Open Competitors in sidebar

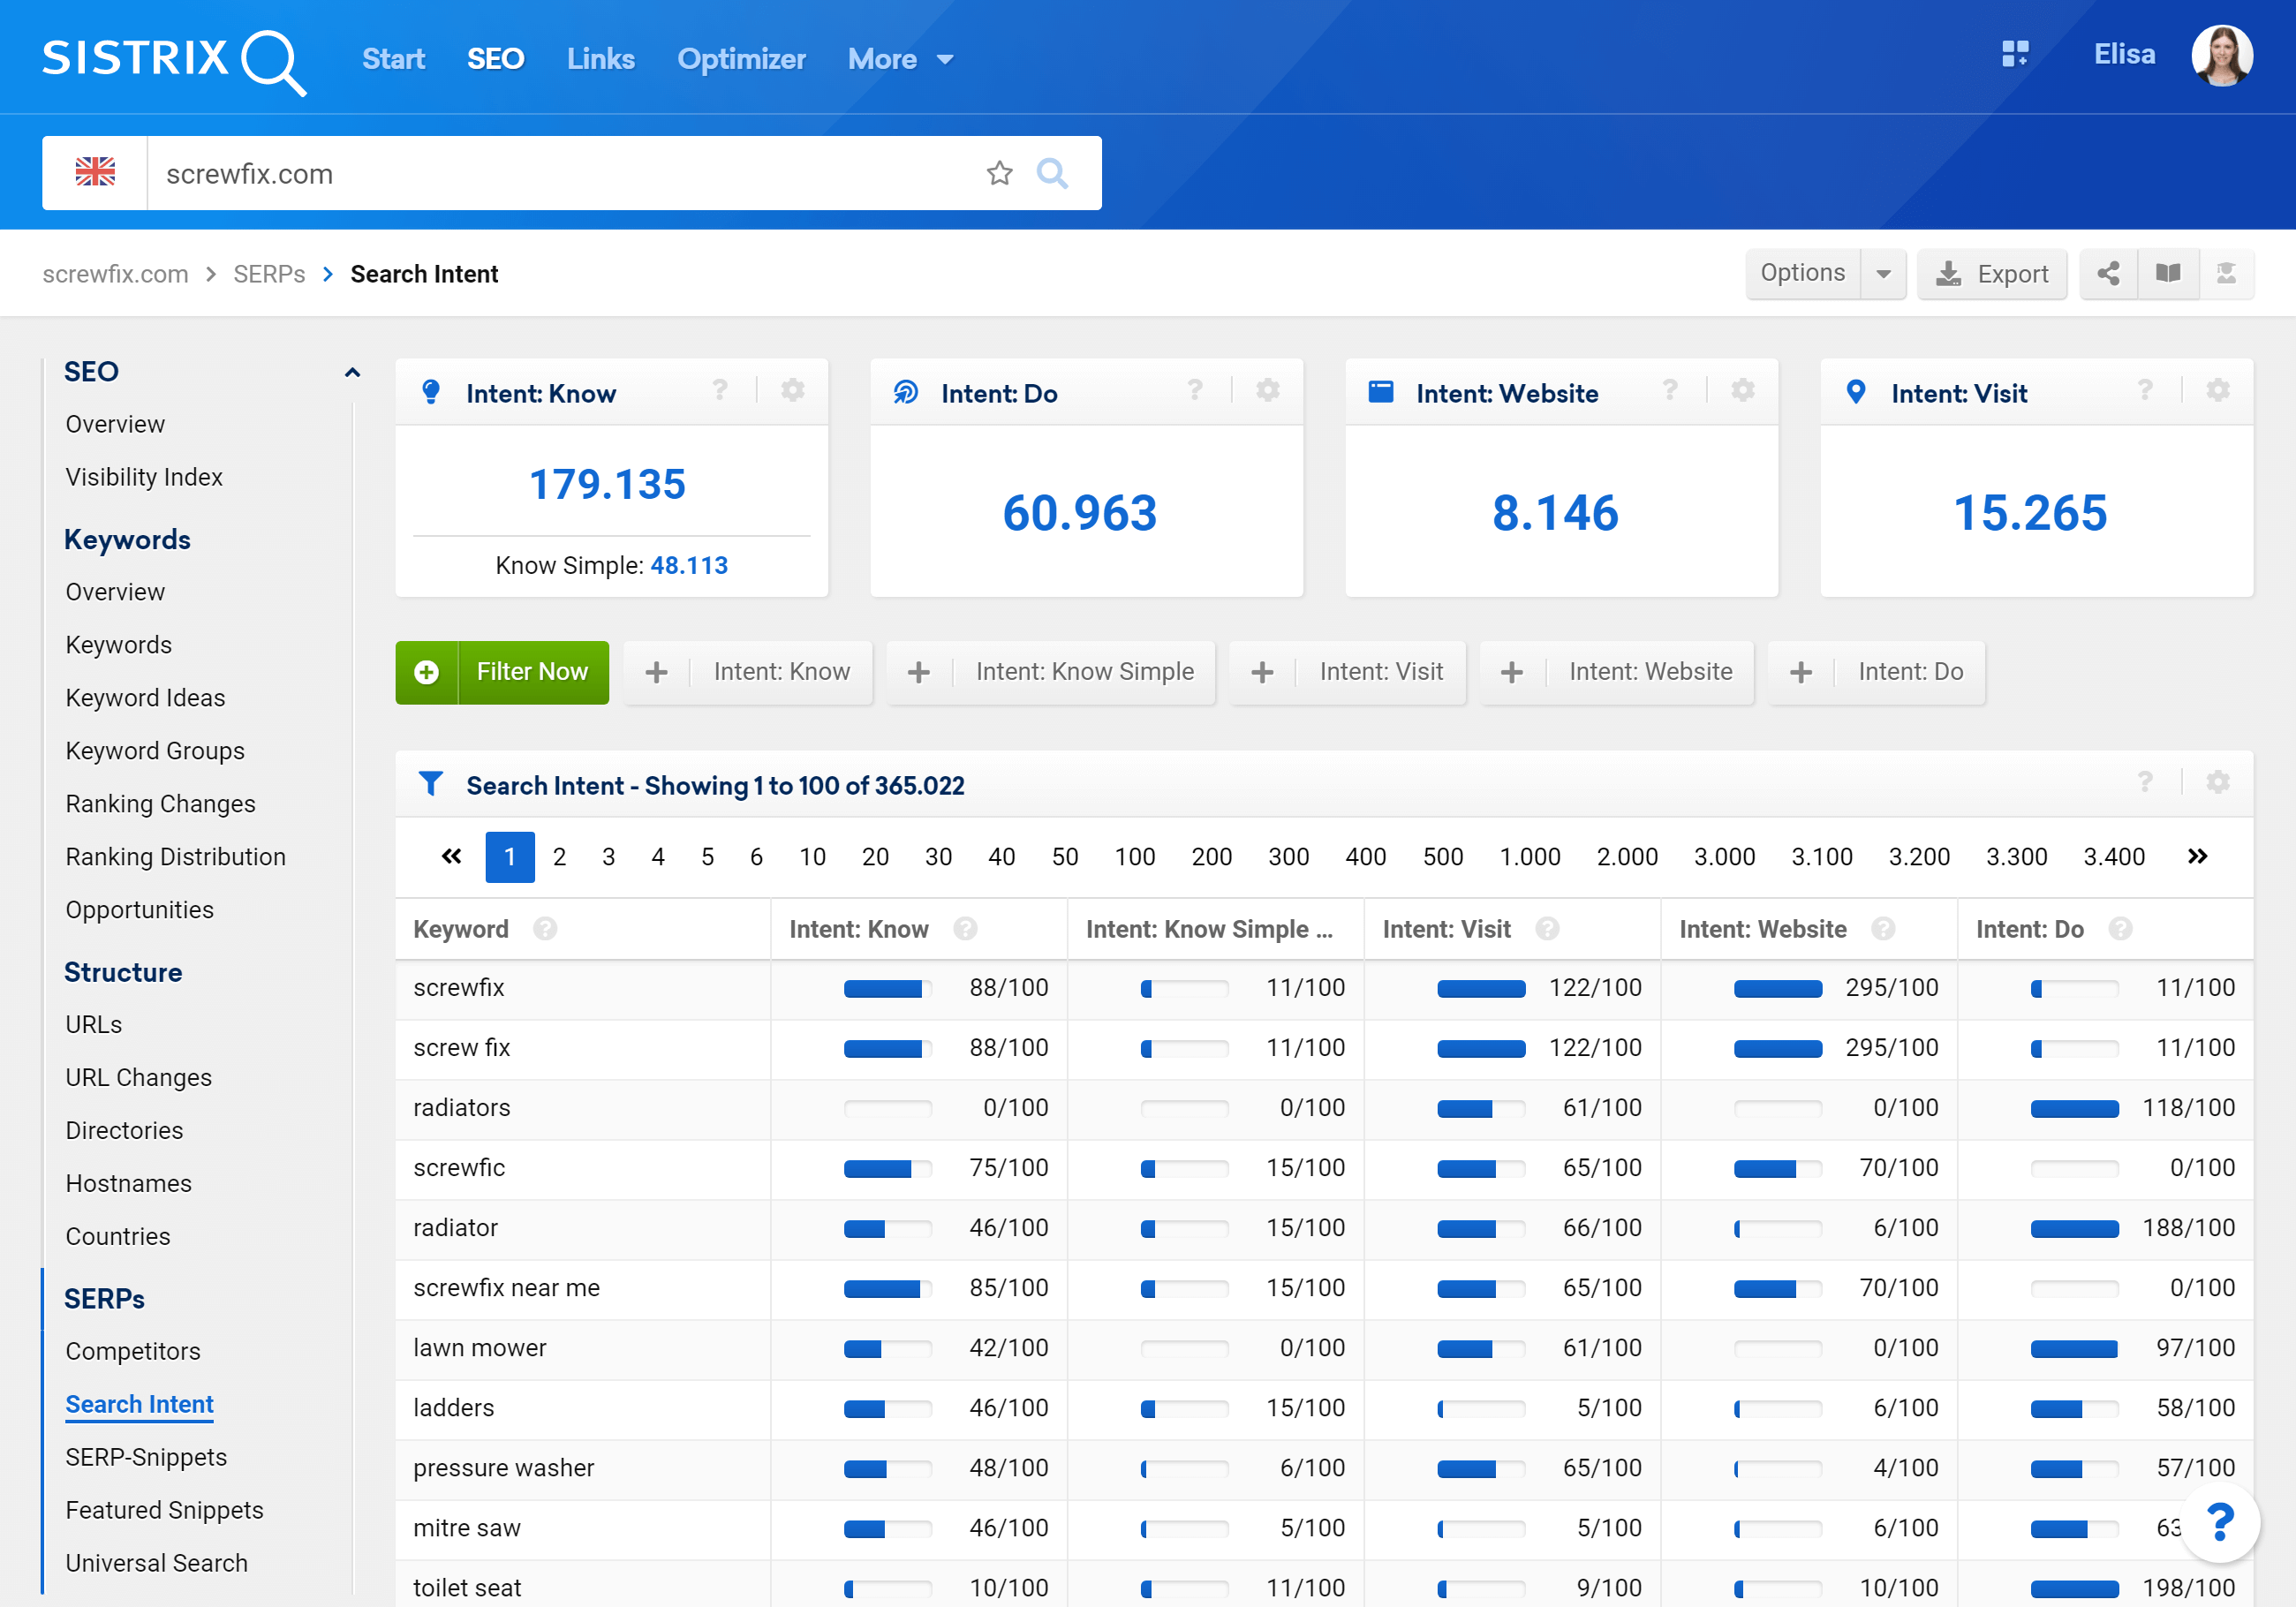[x=133, y=1351]
